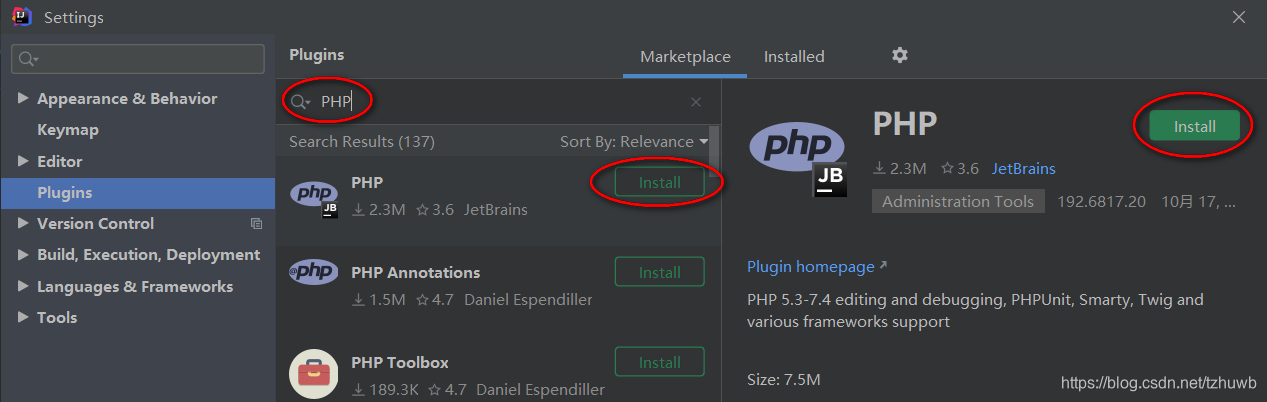Click the Size: 7.5M text
This screenshot has height=402, width=1267.
[x=784, y=380]
